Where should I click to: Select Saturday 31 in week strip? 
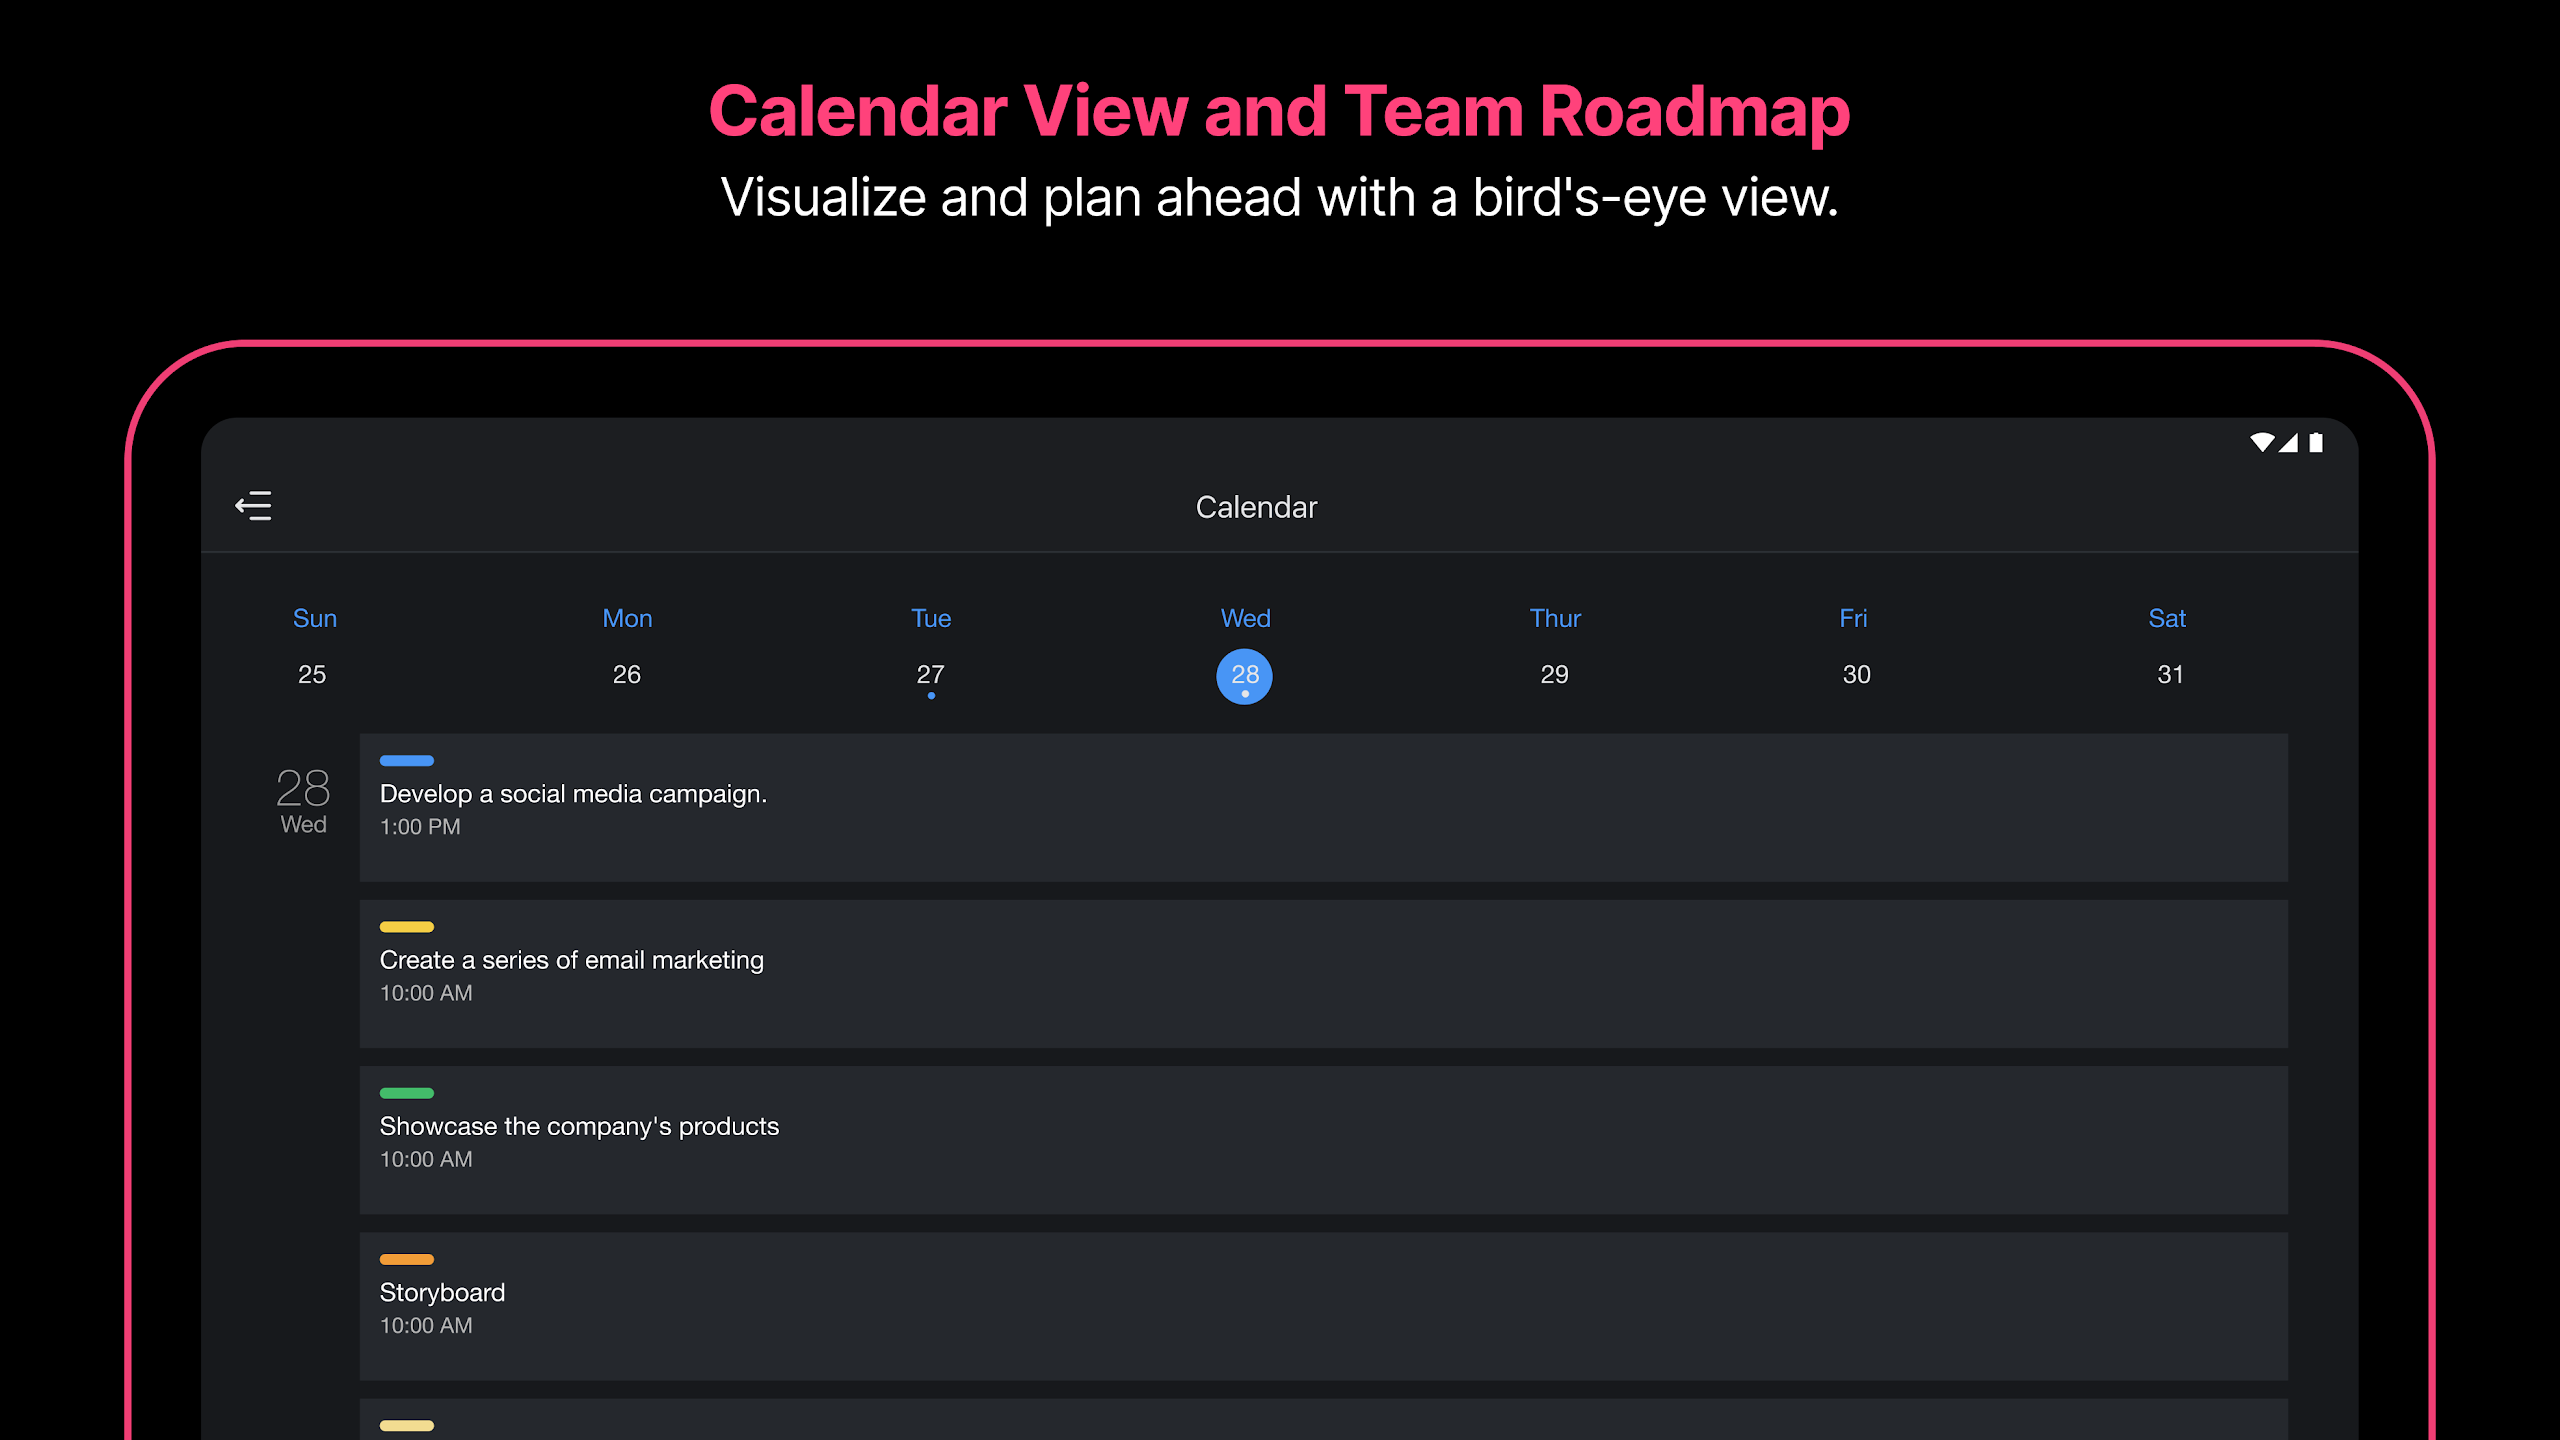tap(2171, 675)
